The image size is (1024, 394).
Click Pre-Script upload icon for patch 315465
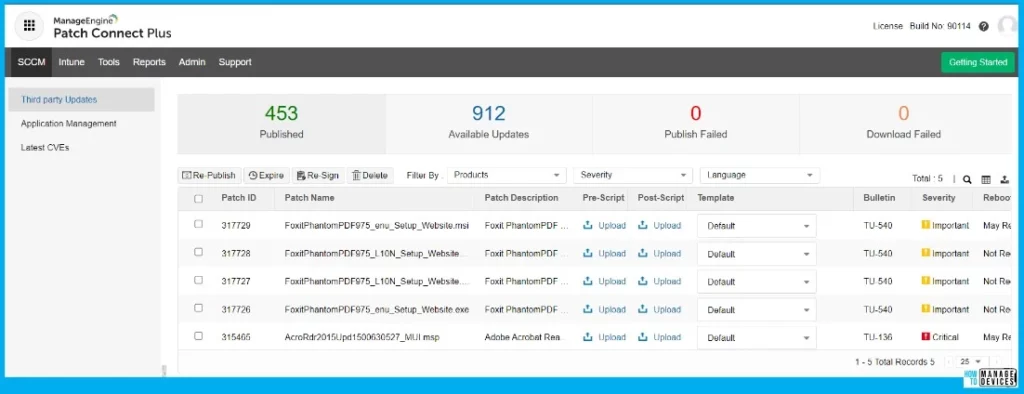(x=587, y=337)
